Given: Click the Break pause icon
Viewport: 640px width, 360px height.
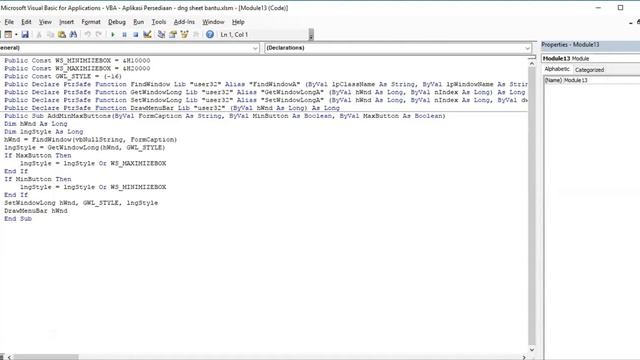Looking at the screenshot, I should [x=124, y=35].
